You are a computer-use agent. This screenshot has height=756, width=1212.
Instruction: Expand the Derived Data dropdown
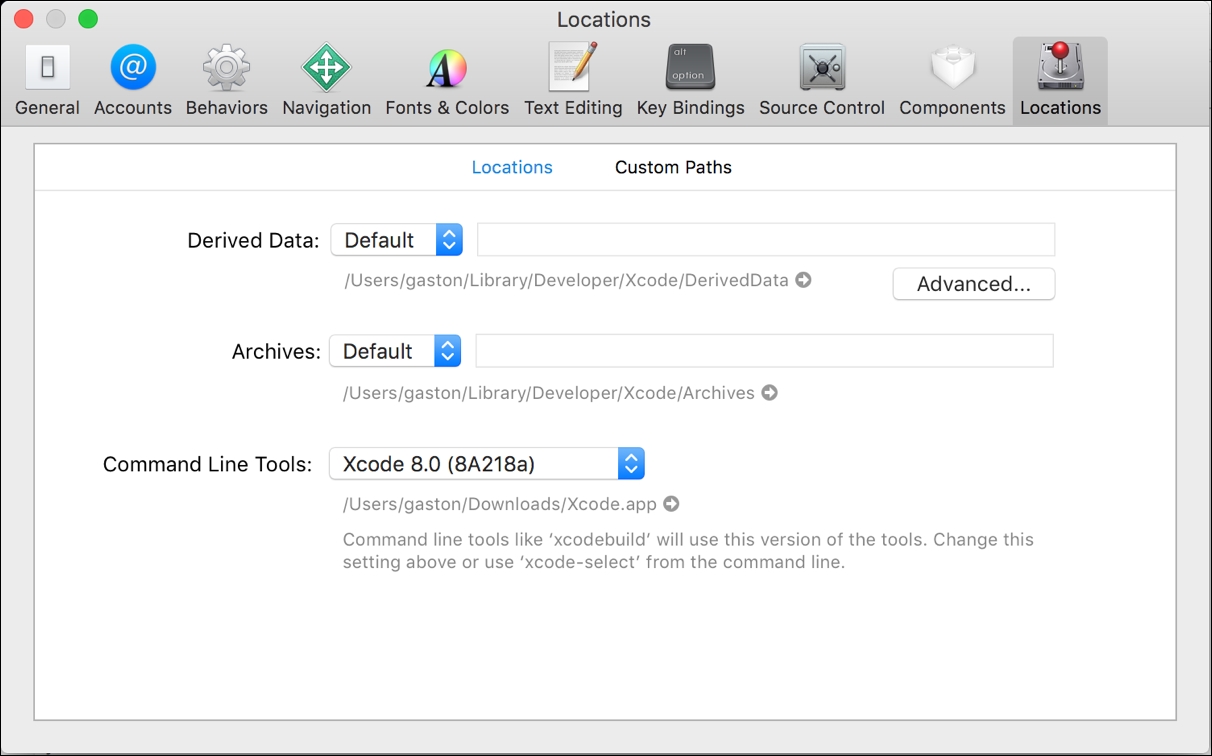[x=396, y=240]
